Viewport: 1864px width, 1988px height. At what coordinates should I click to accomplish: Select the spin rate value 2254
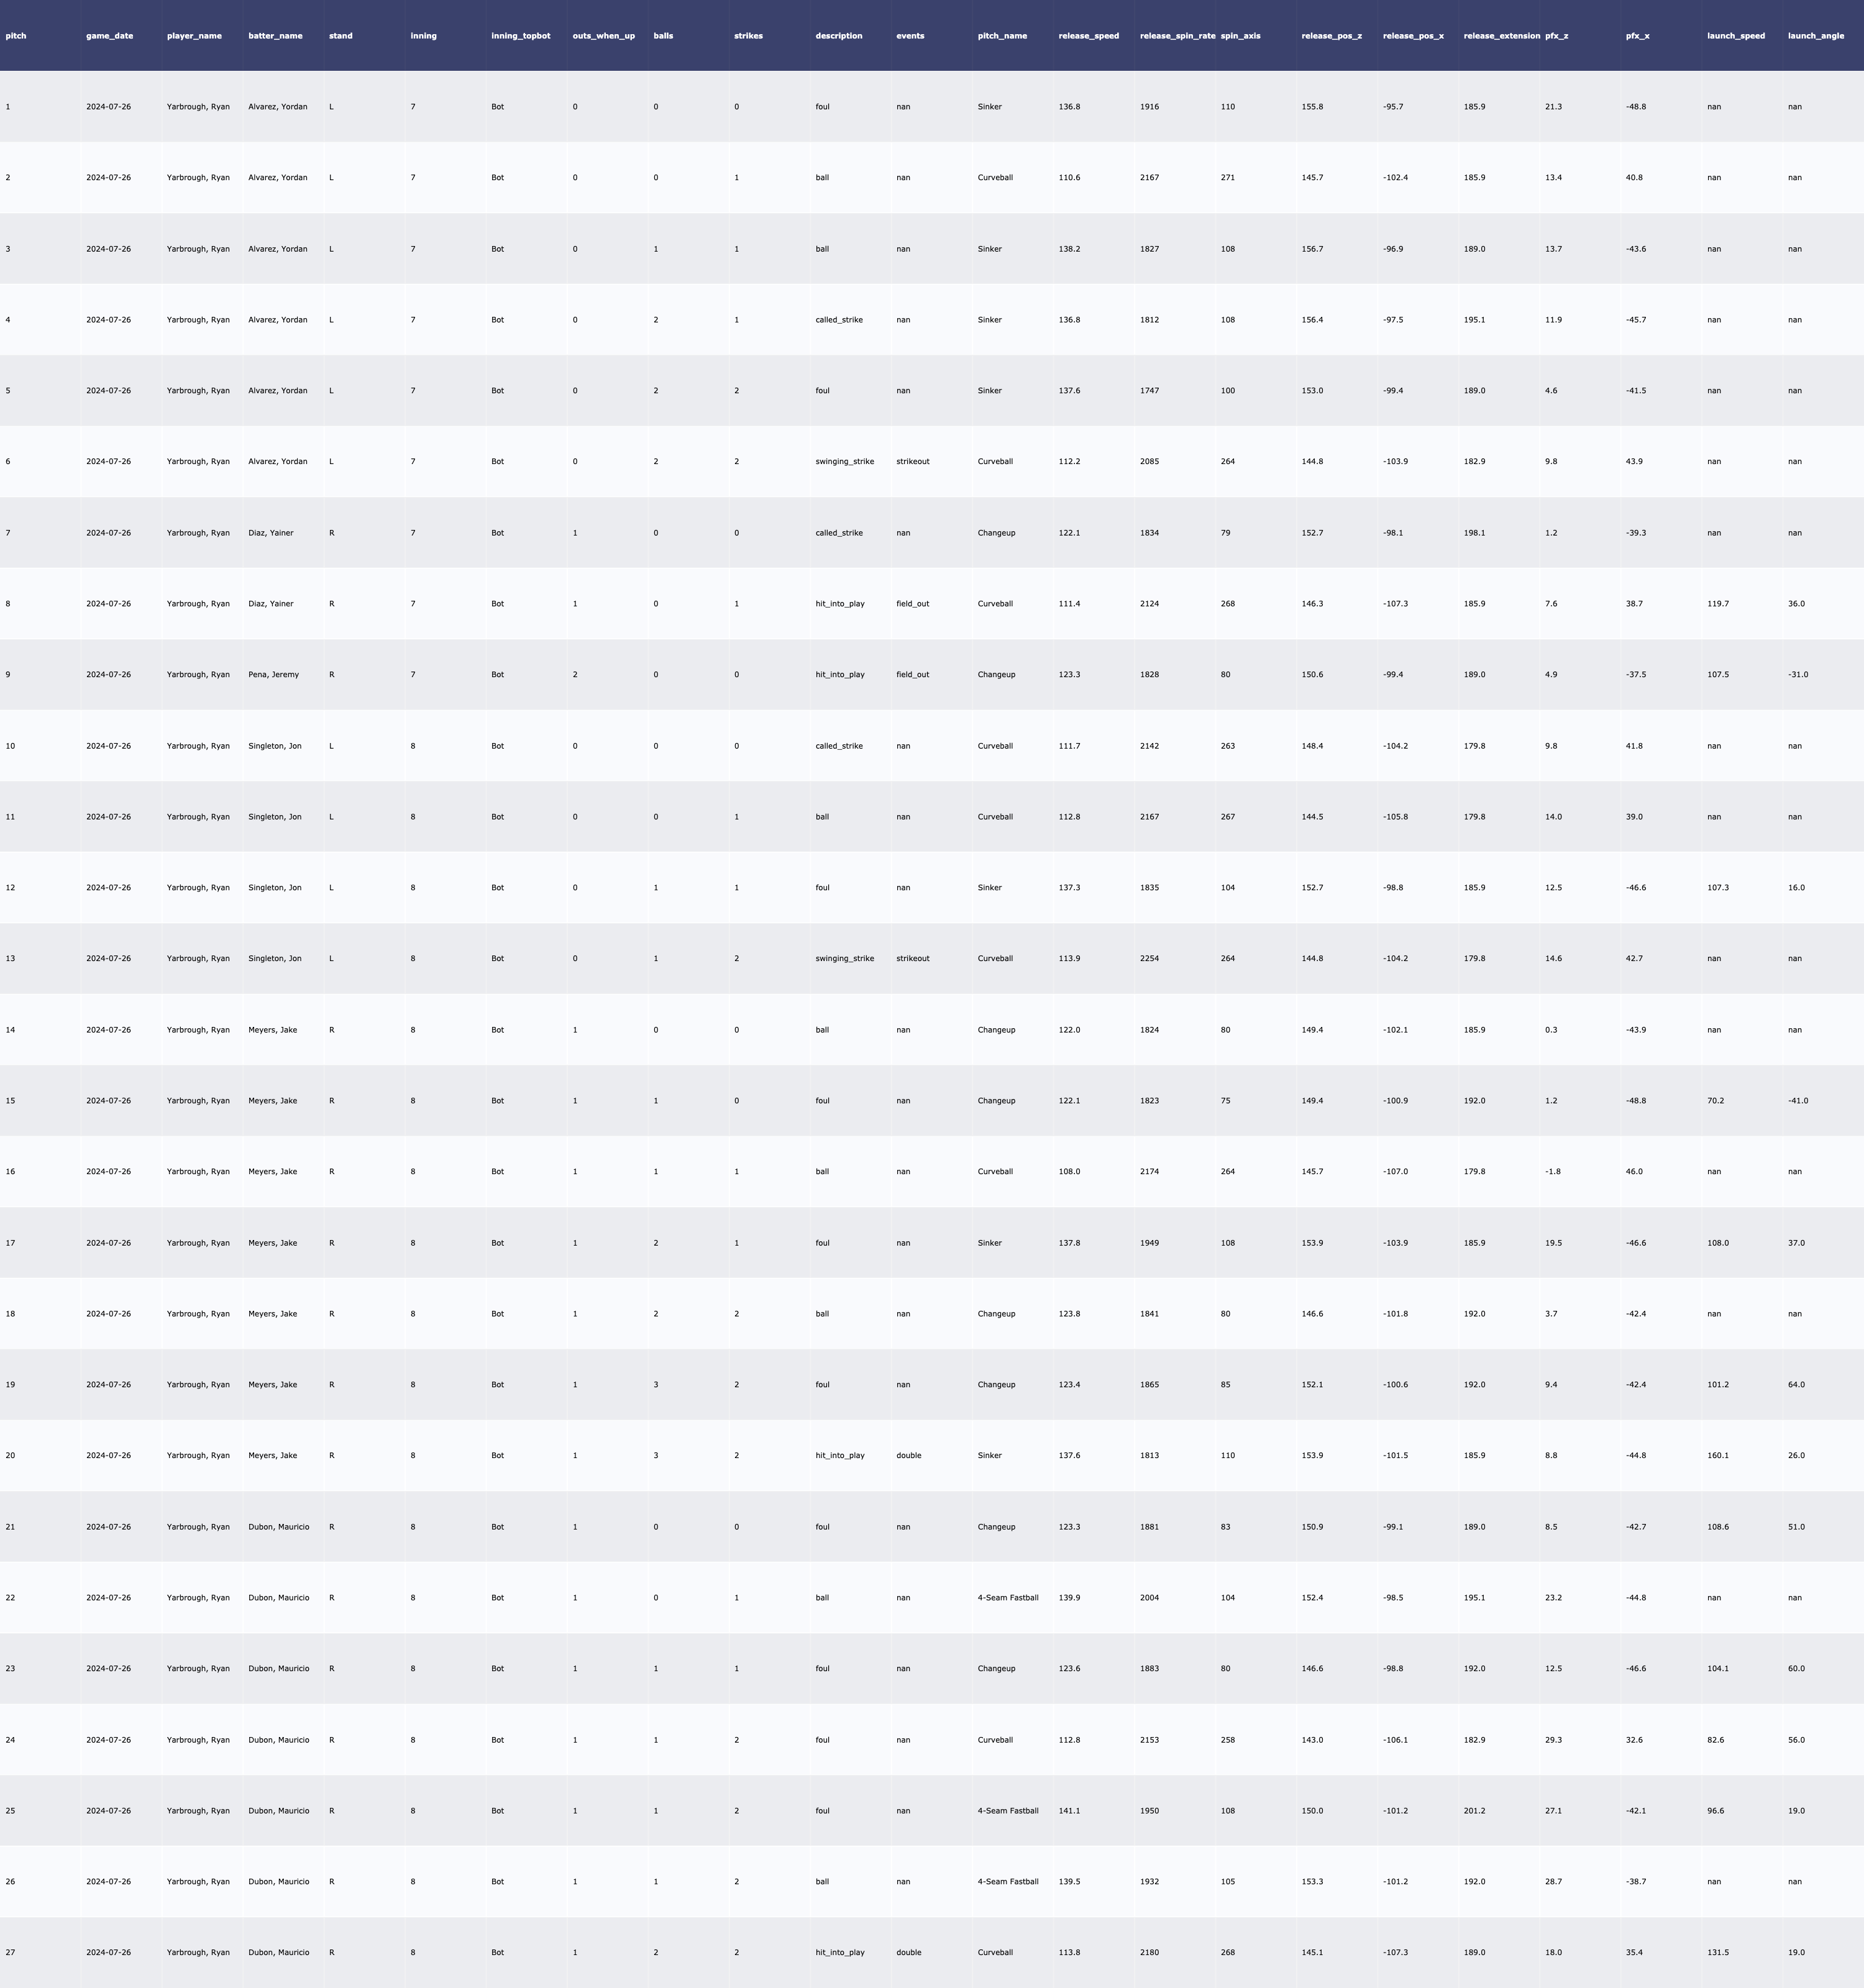[x=1149, y=959]
